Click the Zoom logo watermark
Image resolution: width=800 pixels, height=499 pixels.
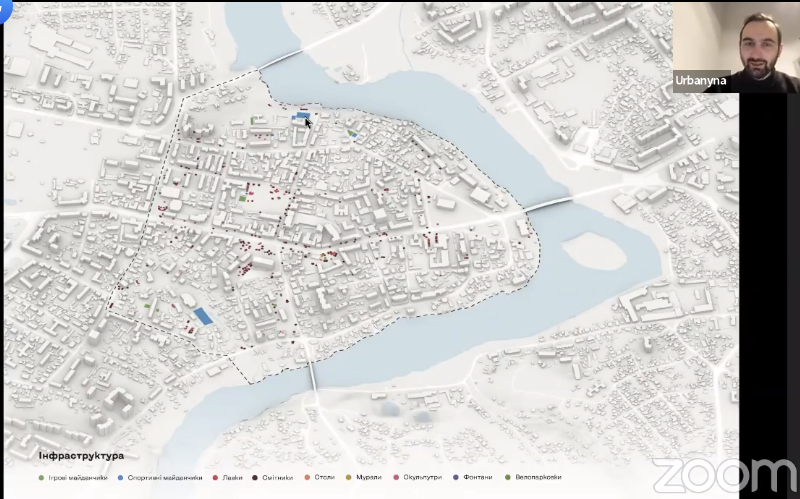tap(724, 472)
